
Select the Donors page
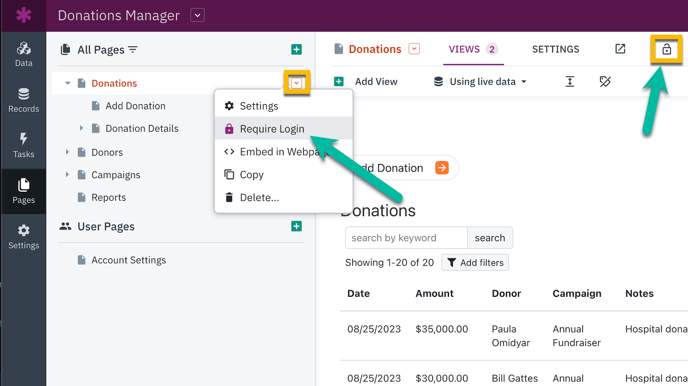(x=107, y=152)
